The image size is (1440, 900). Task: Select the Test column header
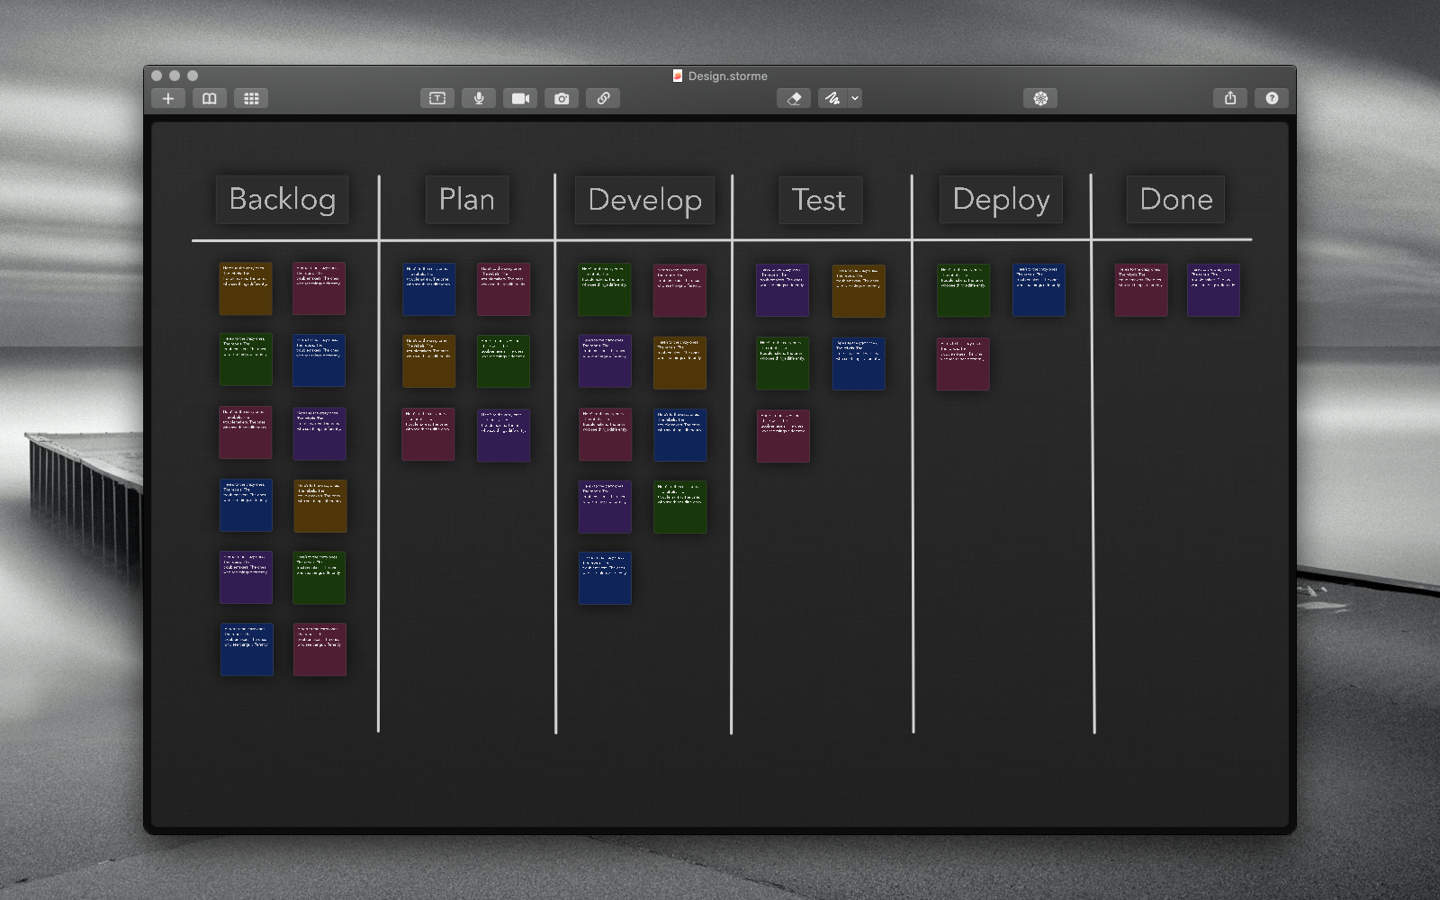(819, 200)
